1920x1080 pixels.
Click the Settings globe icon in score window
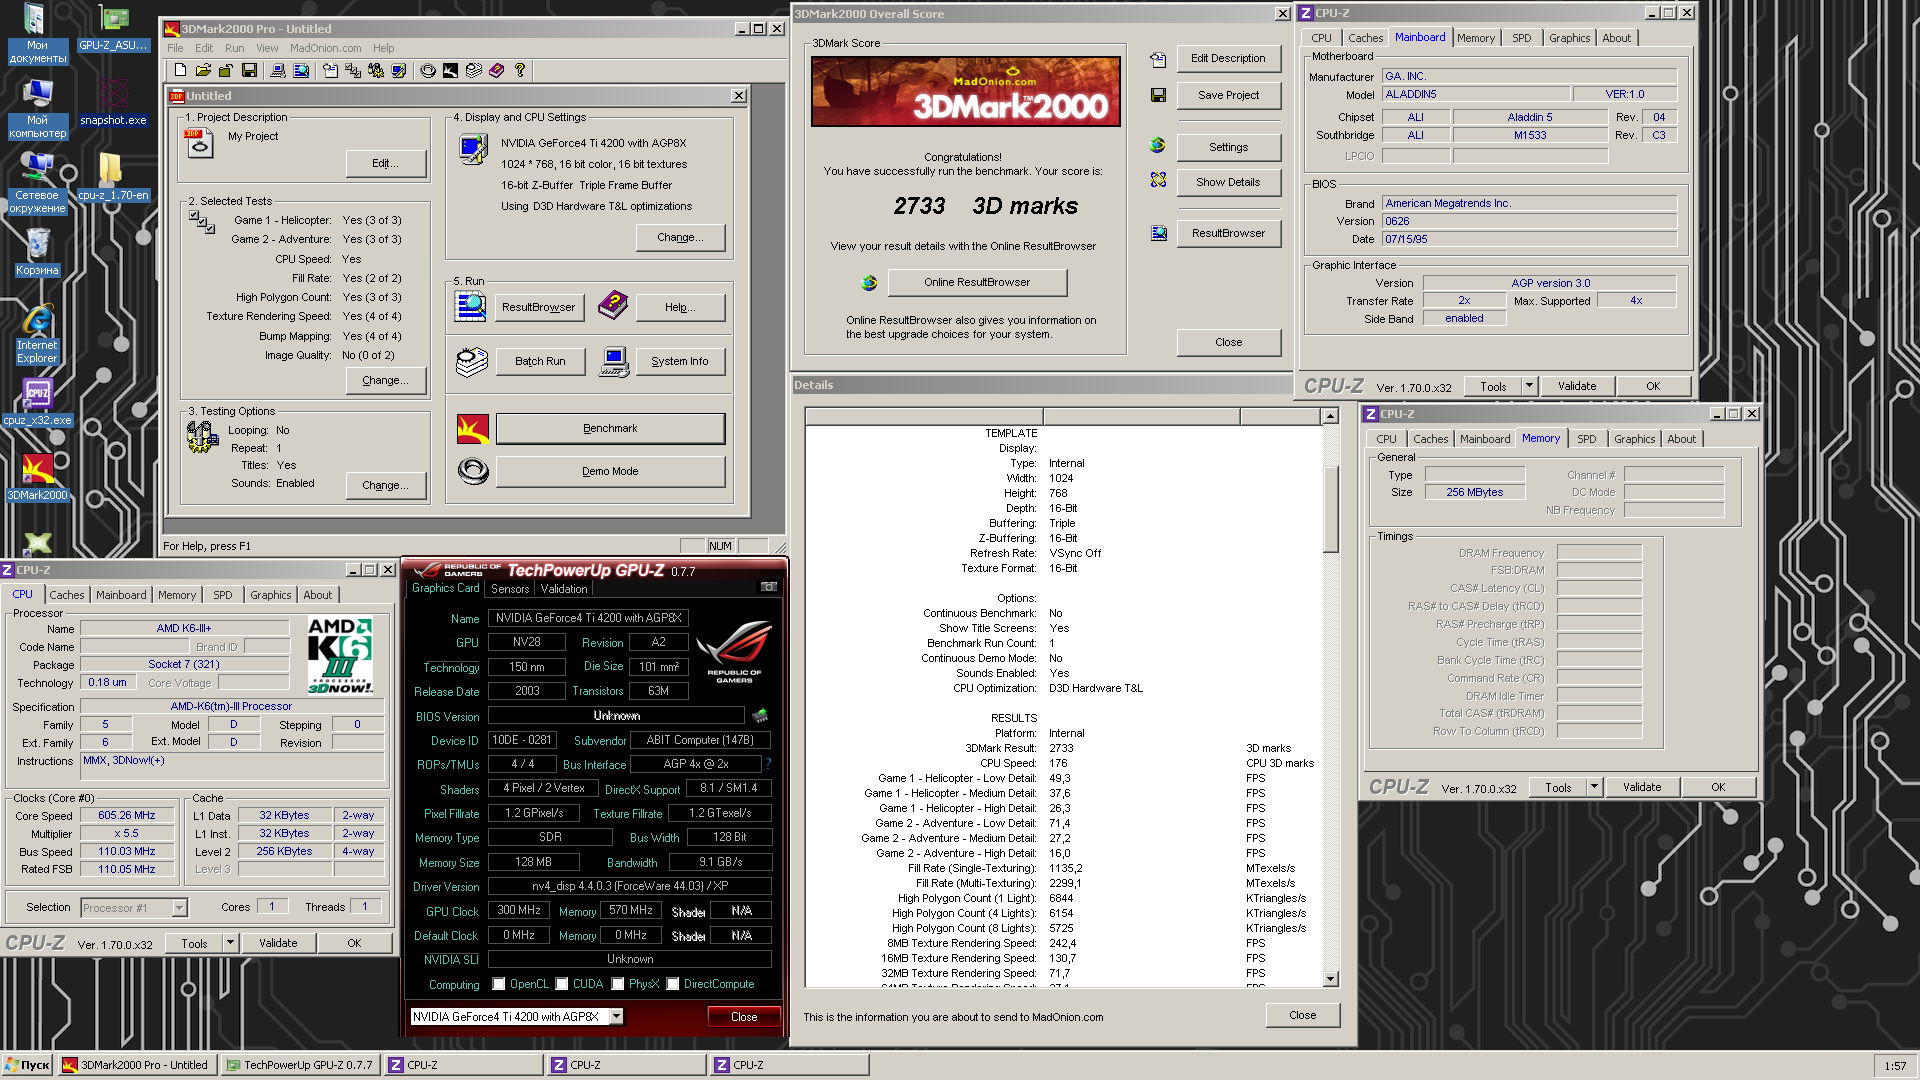coord(1158,146)
